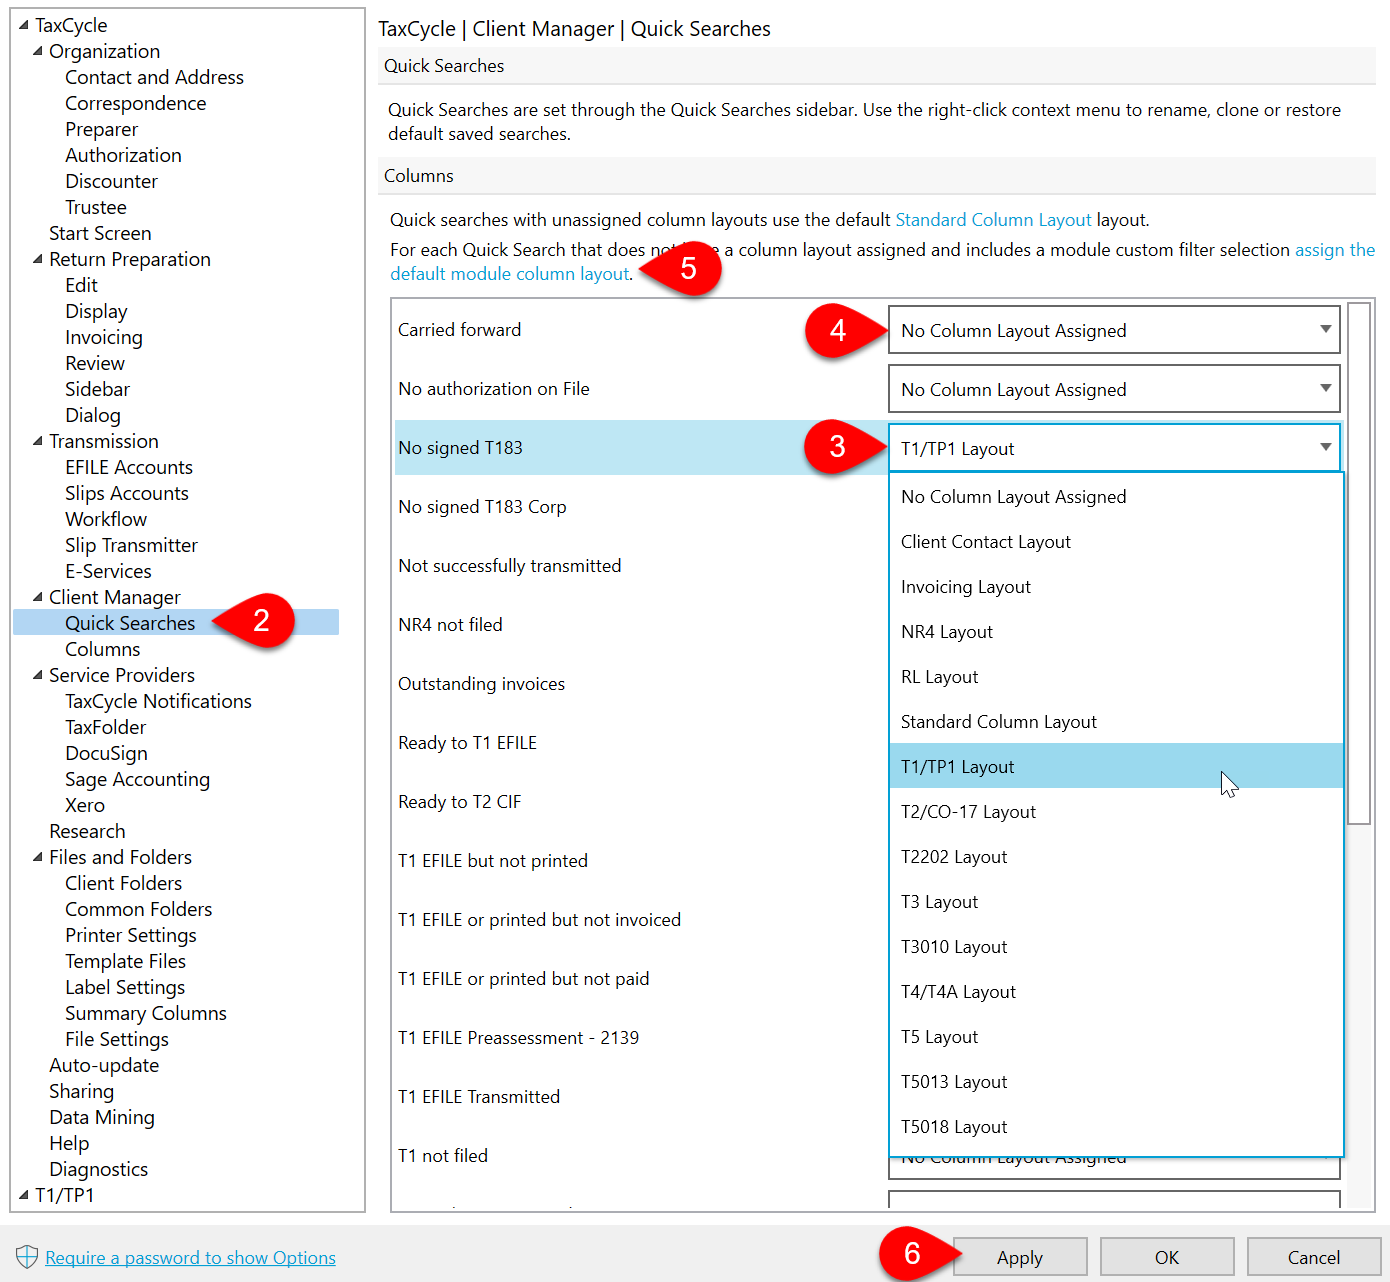Collapse the Service Providers tree section
This screenshot has width=1390, height=1282.
coord(38,675)
